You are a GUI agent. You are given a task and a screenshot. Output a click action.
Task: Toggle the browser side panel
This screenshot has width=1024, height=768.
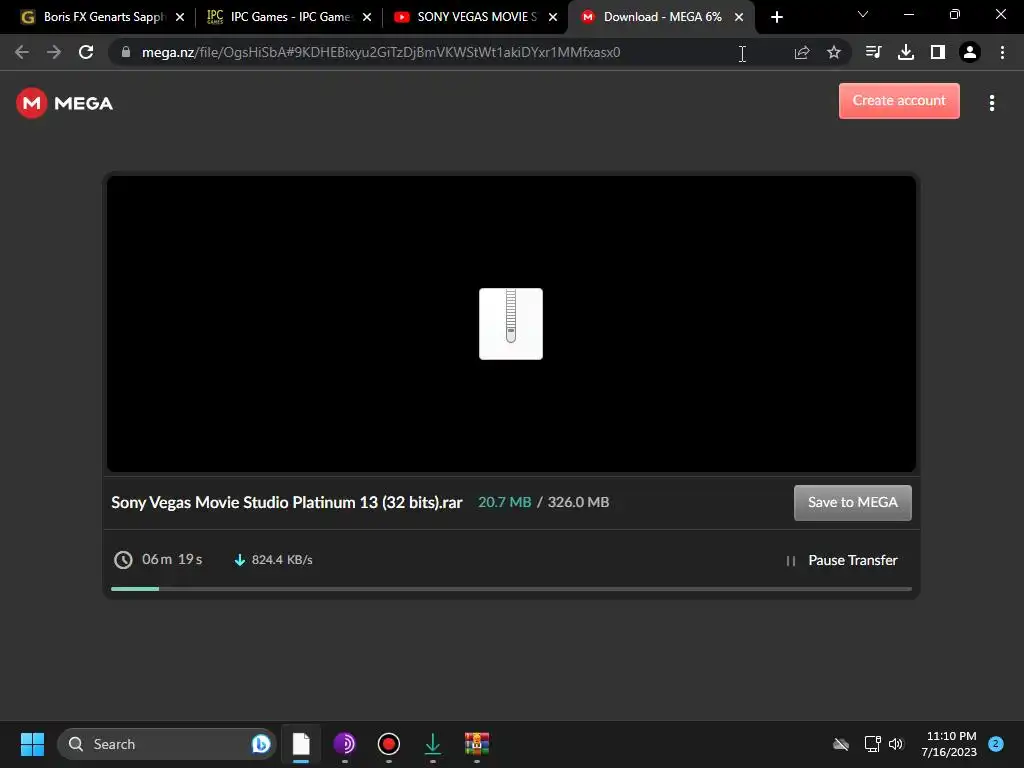[938, 52]
